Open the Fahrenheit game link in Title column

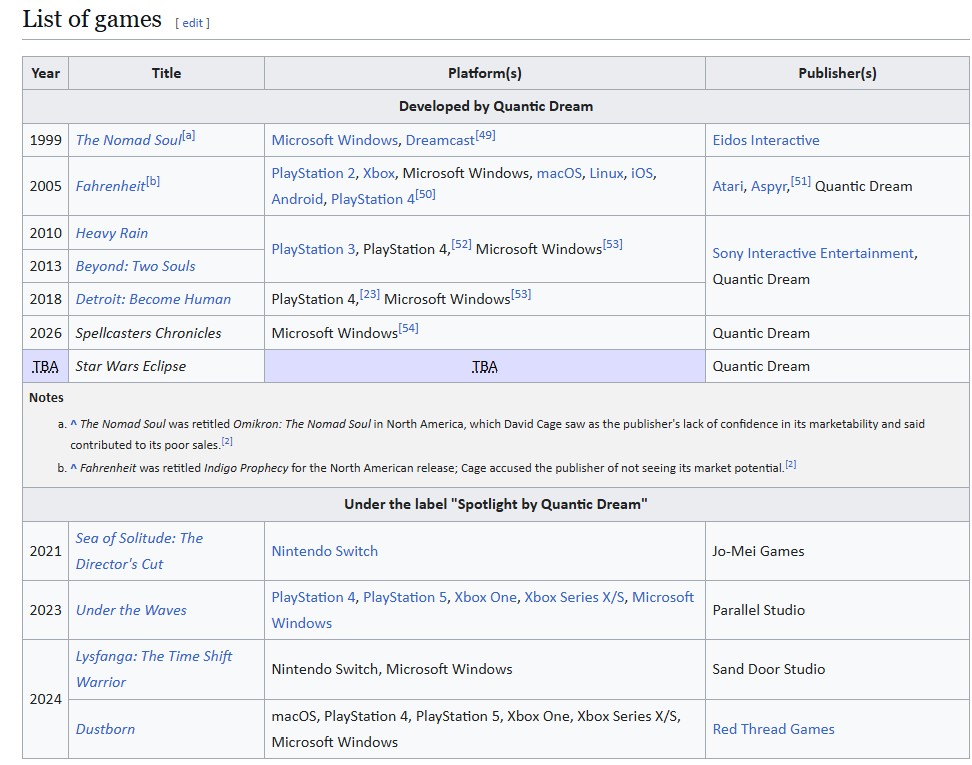[110, 186]
